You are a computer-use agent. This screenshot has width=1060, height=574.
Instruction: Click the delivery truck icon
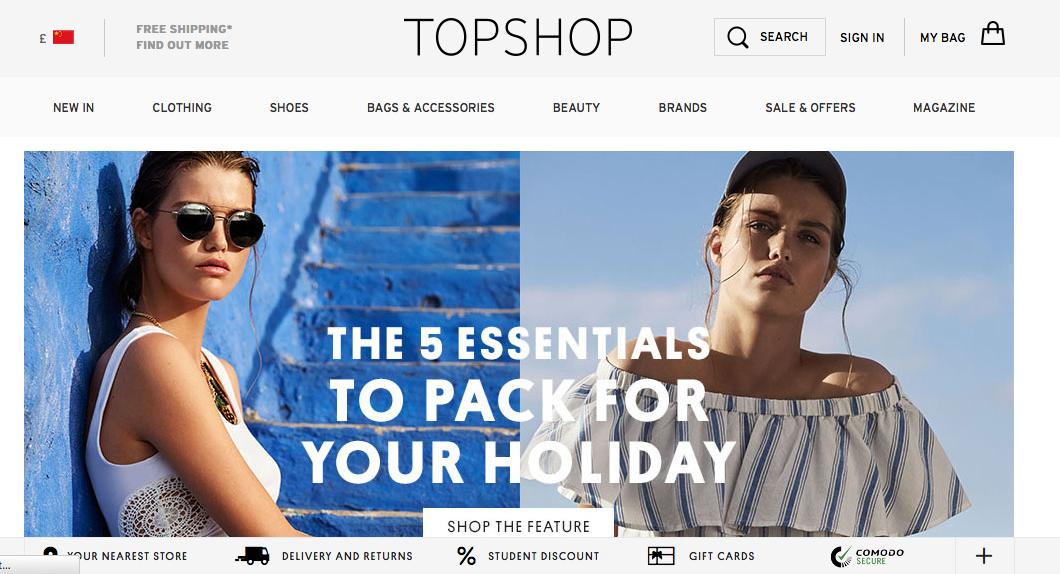pyautogui.click(x=252, y=556)
